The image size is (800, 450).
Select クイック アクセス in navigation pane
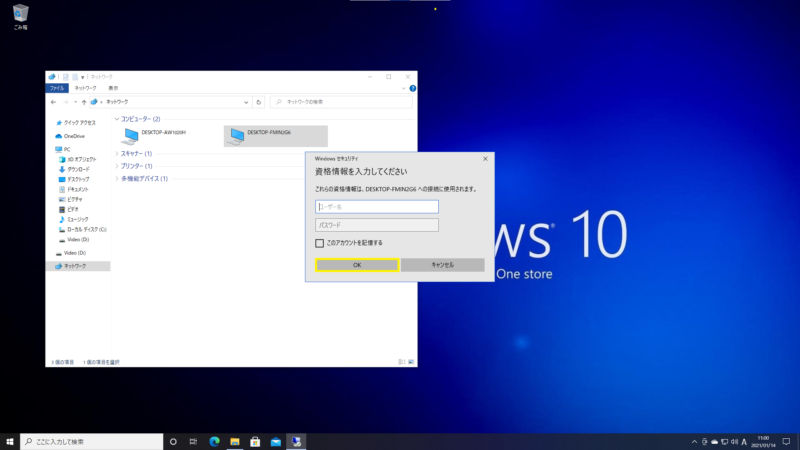[x=76, y=123]
